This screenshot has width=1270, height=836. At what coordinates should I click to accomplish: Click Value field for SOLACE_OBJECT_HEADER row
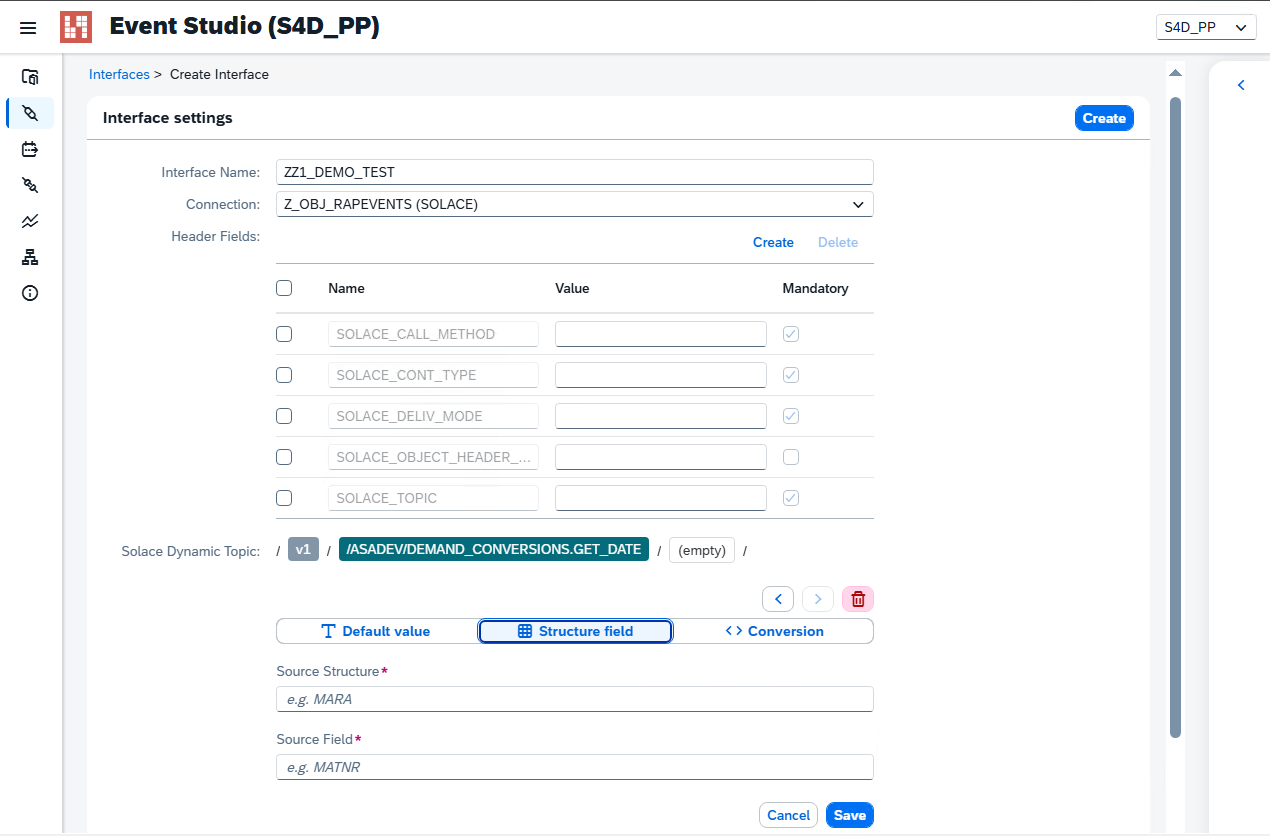point(661,457)
